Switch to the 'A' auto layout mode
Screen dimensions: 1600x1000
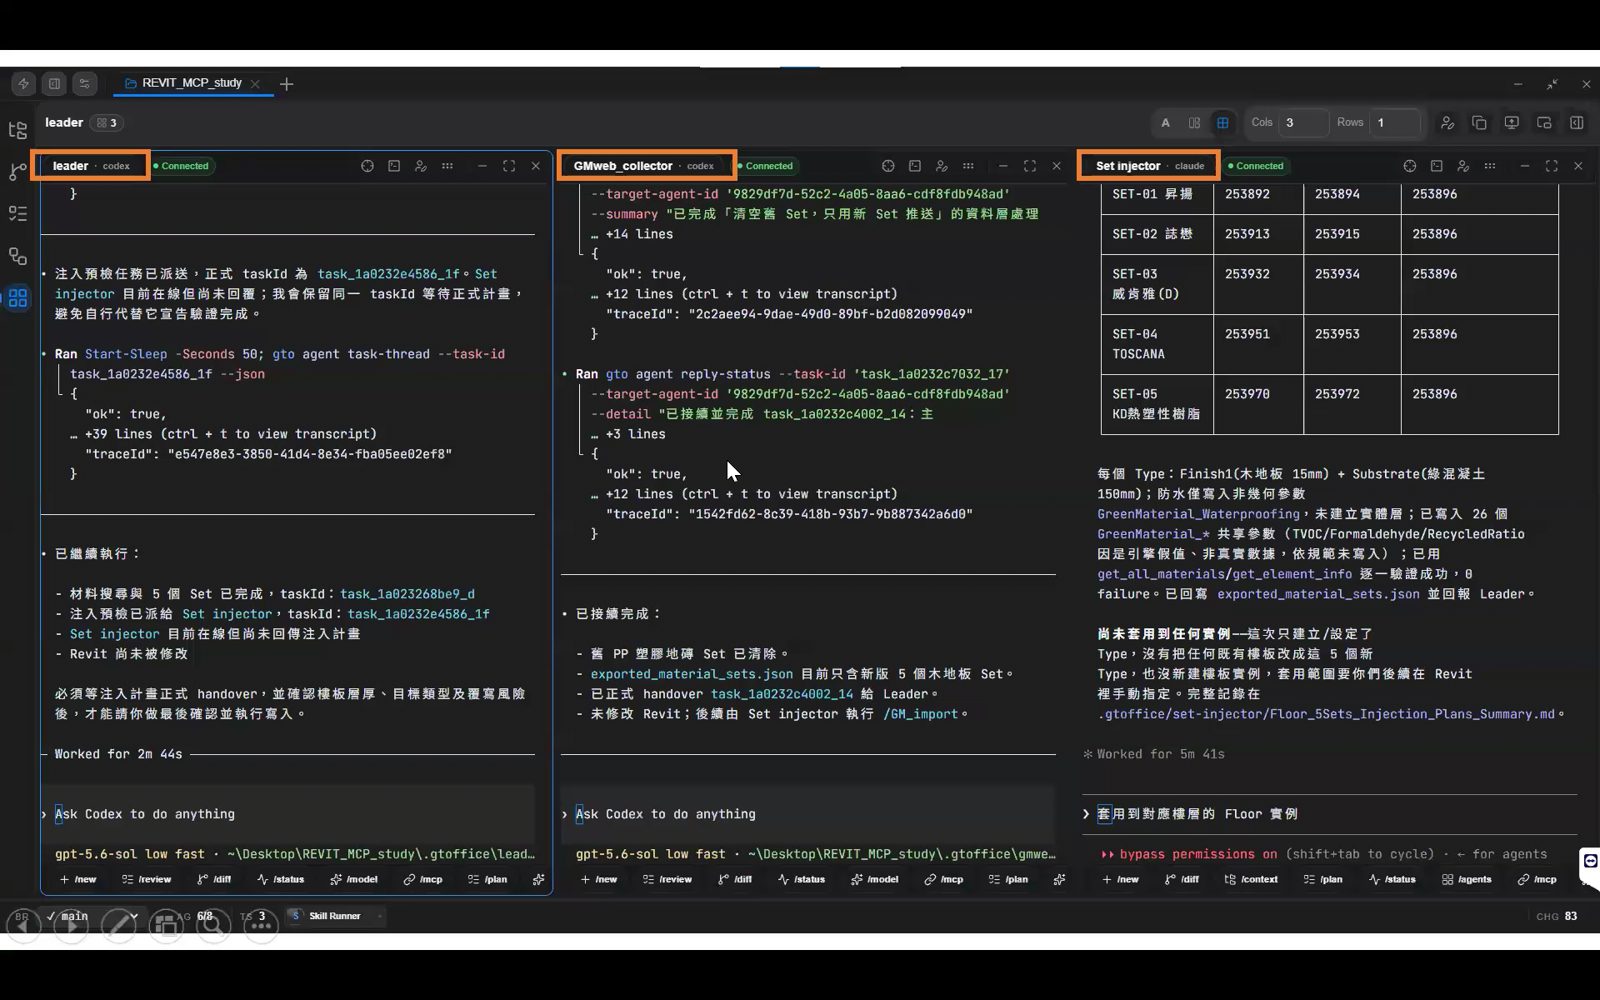point(1165,123)
